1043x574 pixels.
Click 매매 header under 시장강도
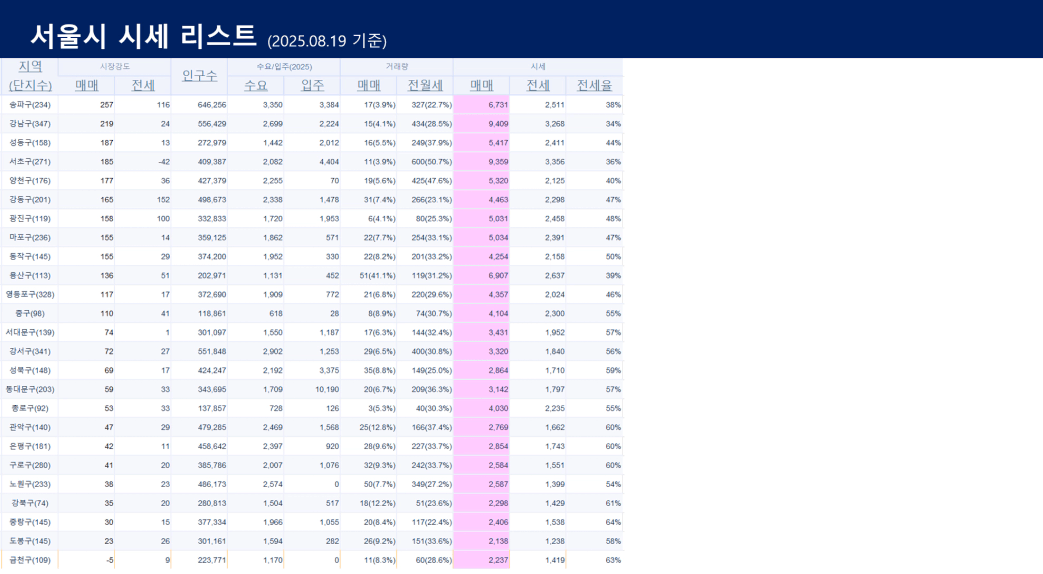pyautogui.click(x=86, y=85)
